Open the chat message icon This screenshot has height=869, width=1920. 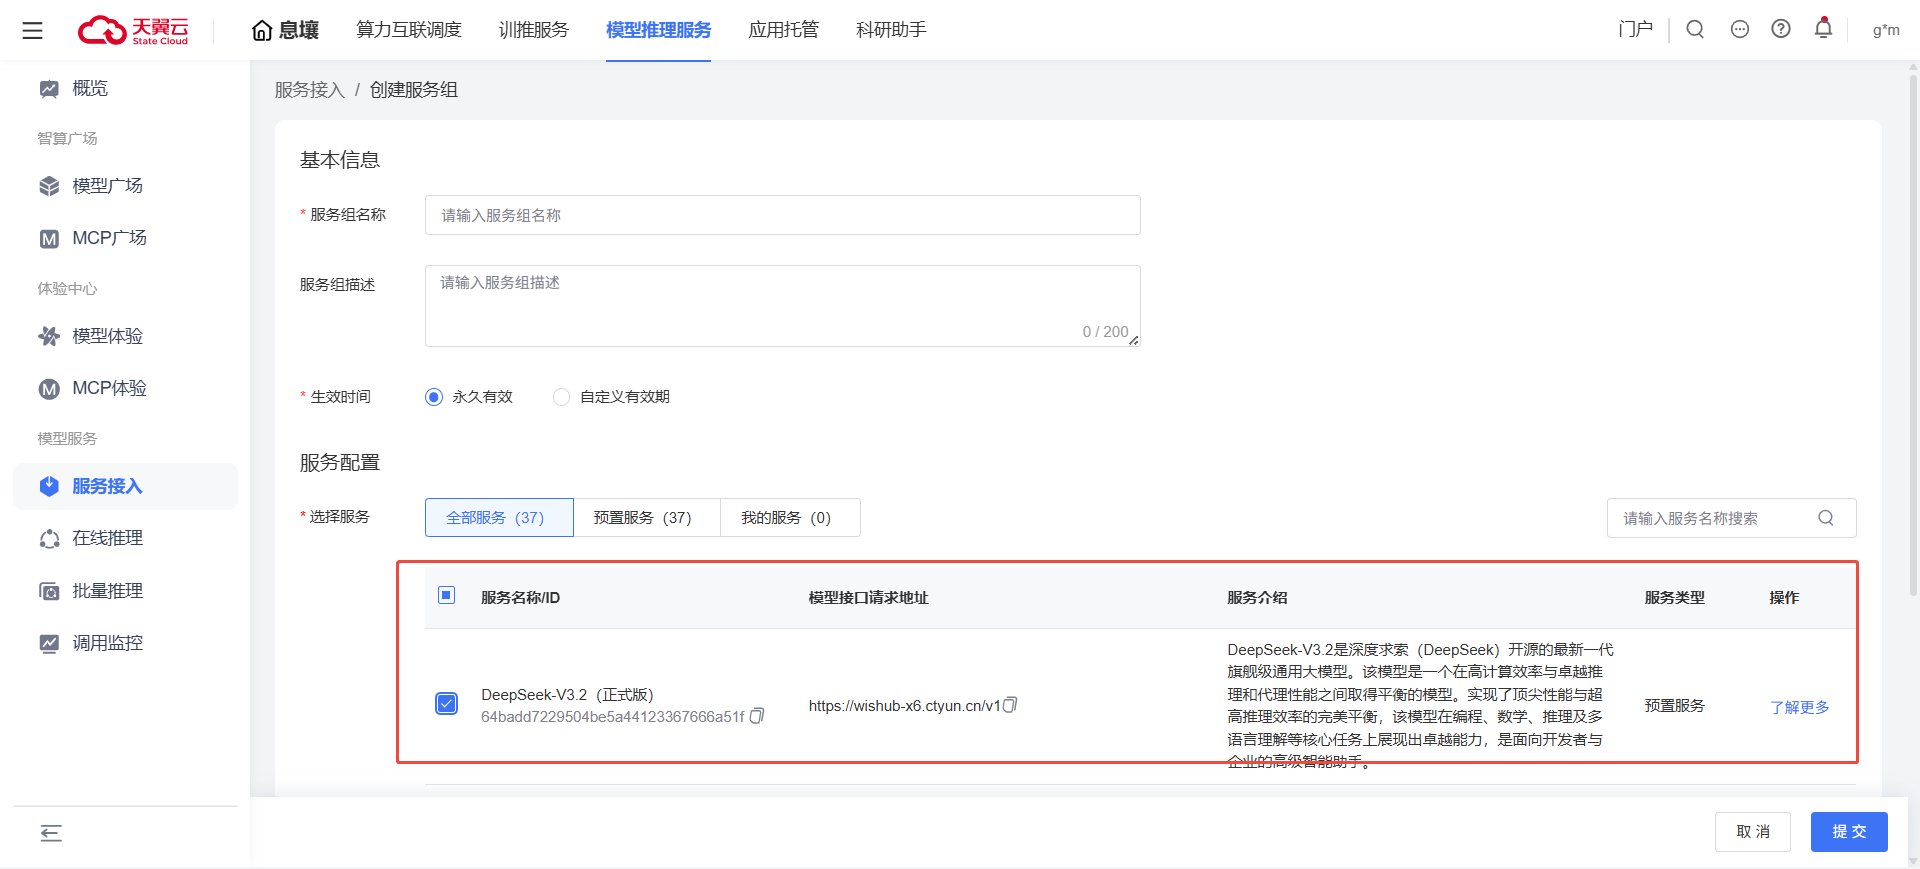point(1739,30)
